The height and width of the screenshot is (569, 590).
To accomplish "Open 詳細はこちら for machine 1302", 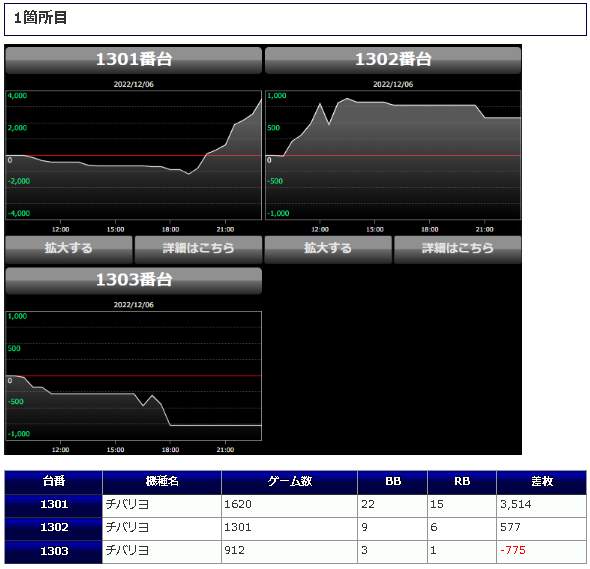I will (458, 248).
